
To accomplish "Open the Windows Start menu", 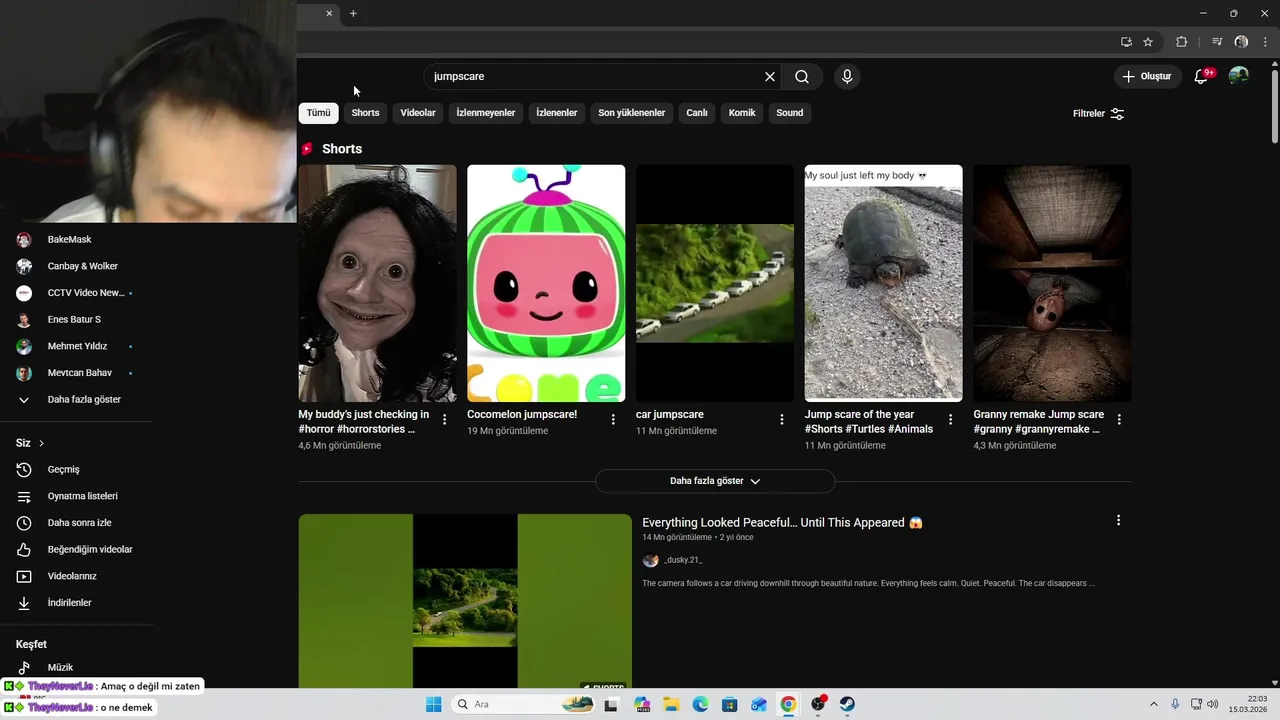I will click(x=433, y=704).
